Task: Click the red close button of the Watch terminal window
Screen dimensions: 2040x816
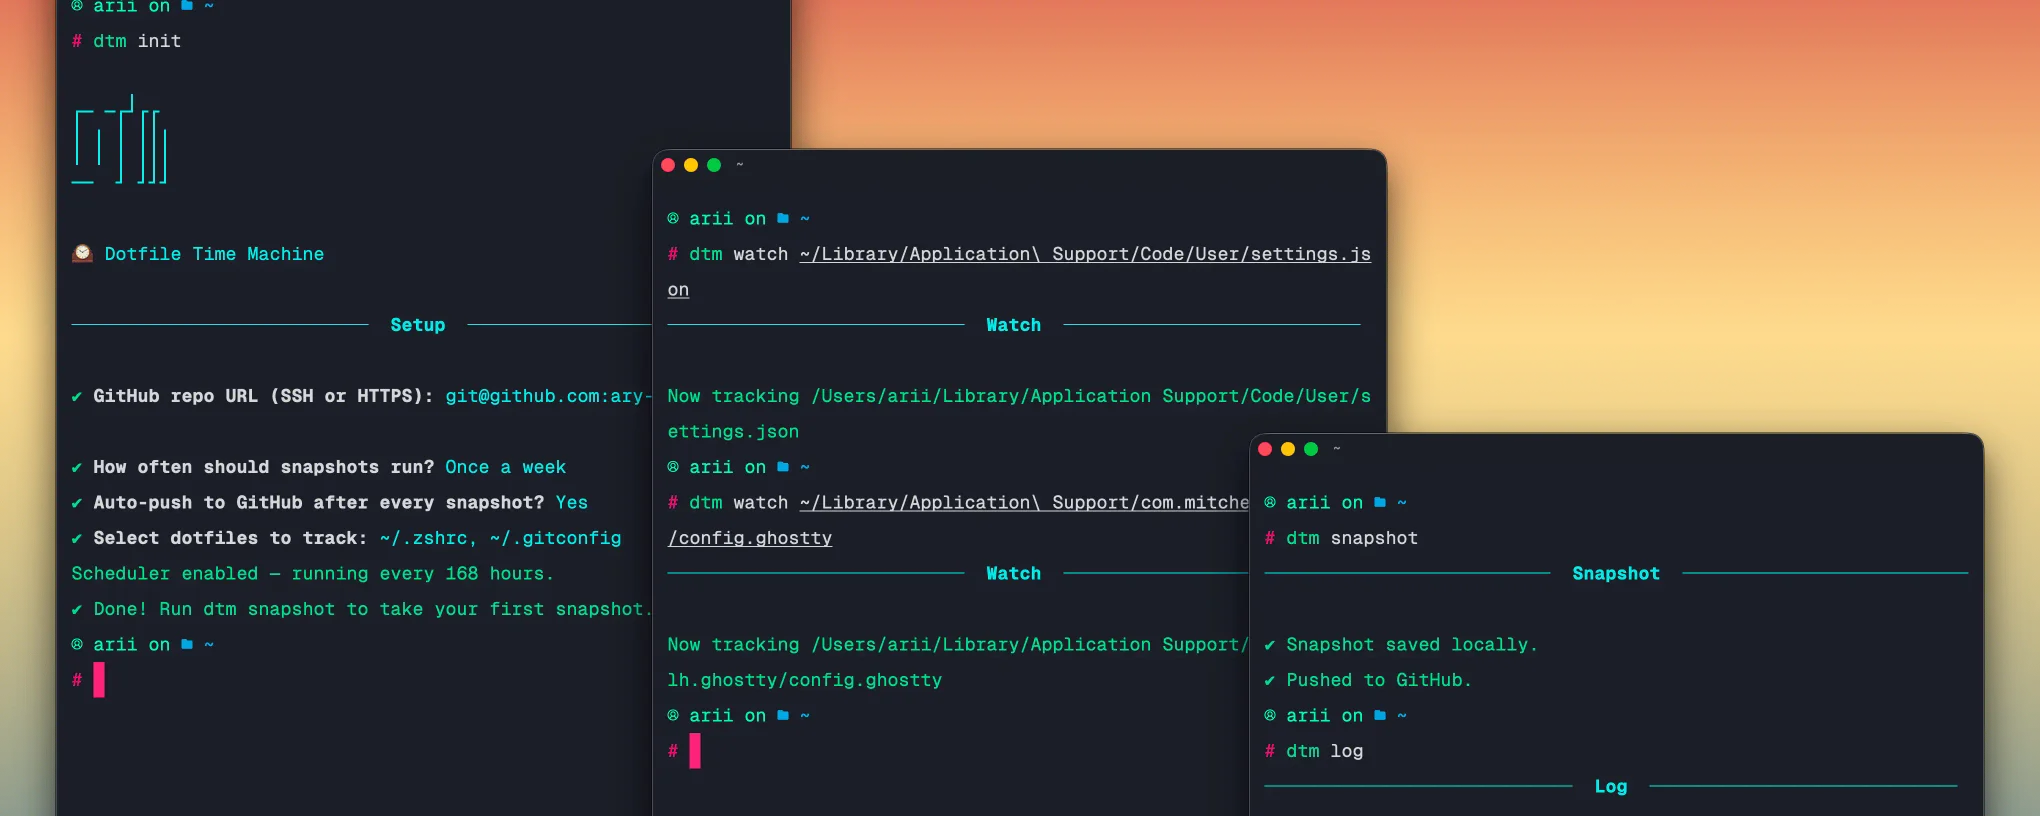Action: pos(668,165)
